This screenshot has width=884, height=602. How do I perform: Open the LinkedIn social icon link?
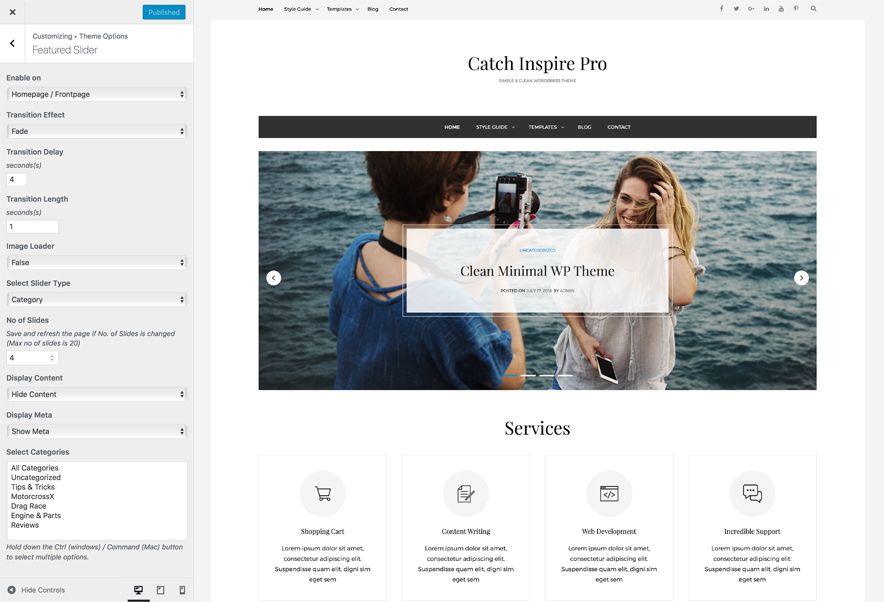point(766,9)
